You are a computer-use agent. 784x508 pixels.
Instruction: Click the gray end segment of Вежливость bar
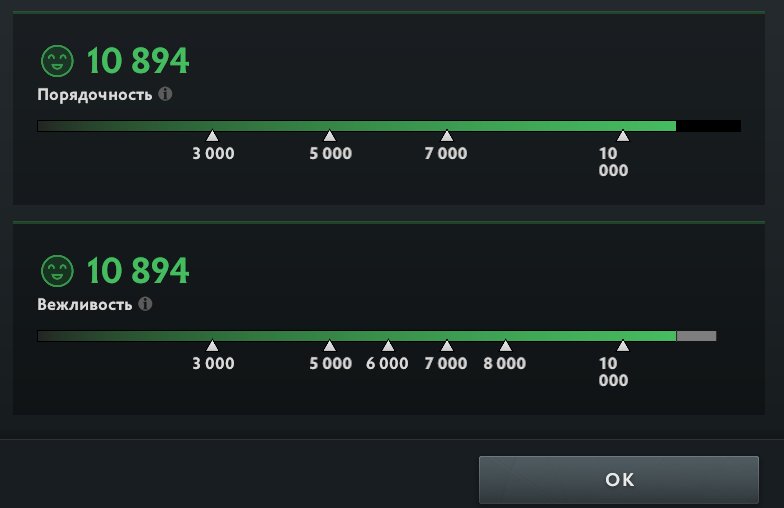pos(696,336)
